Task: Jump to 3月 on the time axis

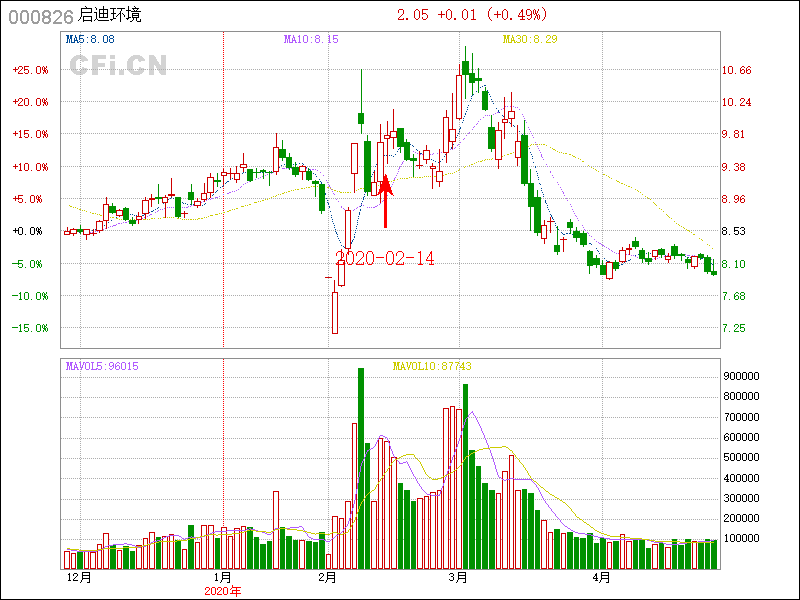Action: coord(459,578)
